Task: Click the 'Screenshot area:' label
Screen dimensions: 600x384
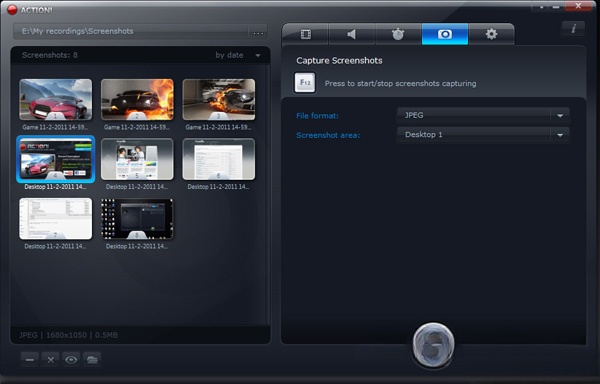Action: point(328,135)
